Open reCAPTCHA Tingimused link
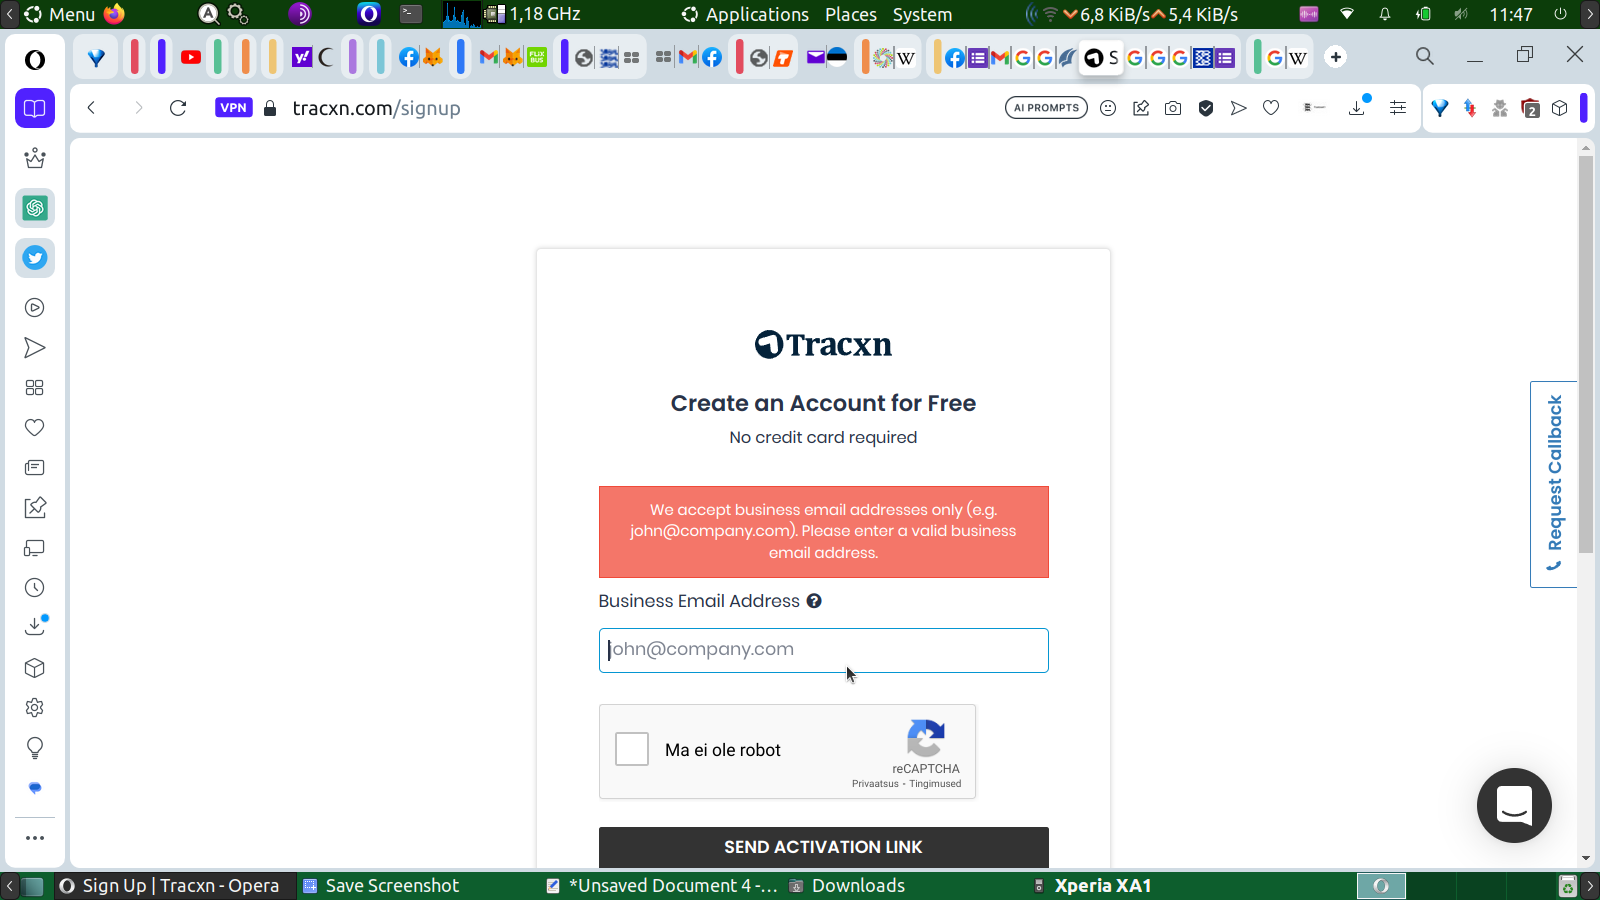 935,784
